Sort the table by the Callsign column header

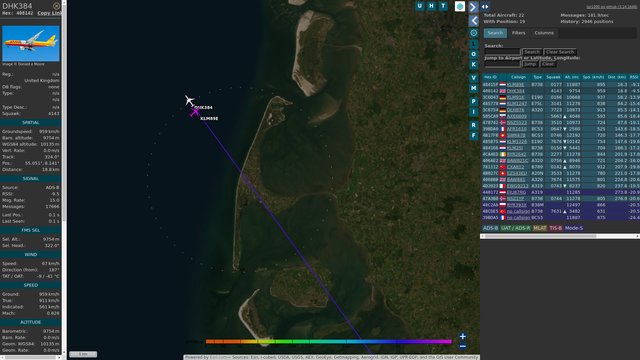[518, 77]
